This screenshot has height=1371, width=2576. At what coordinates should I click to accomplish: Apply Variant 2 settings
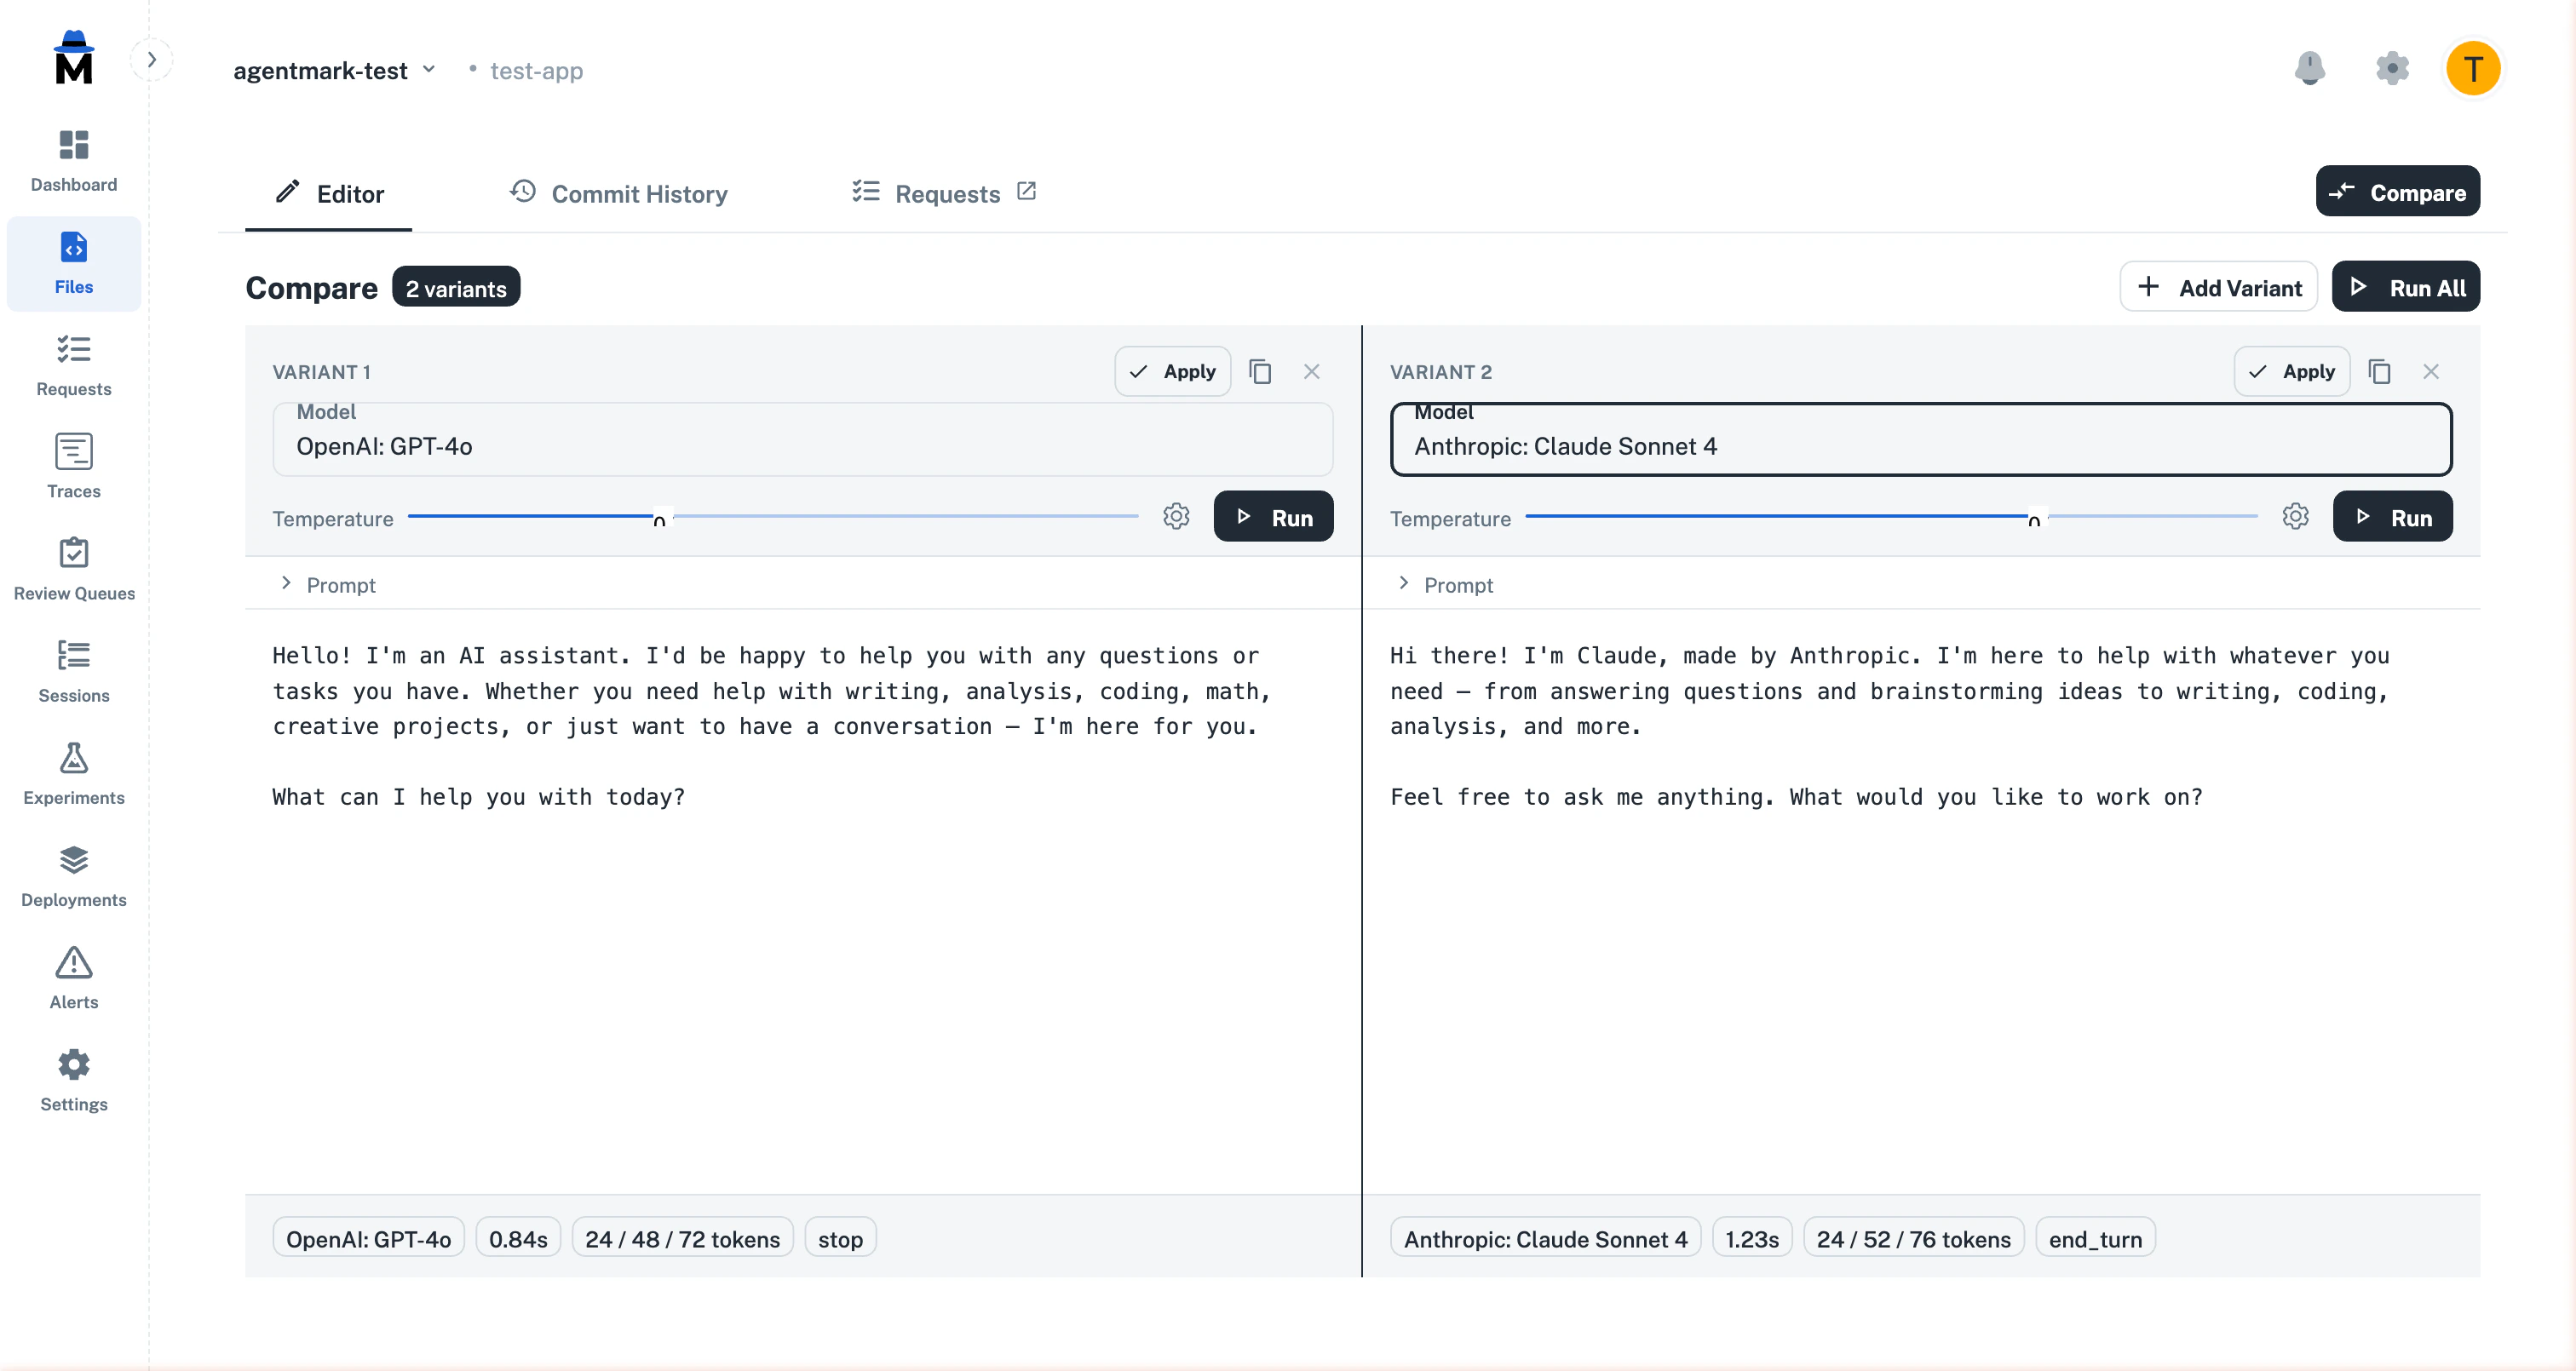point(2292,370)
